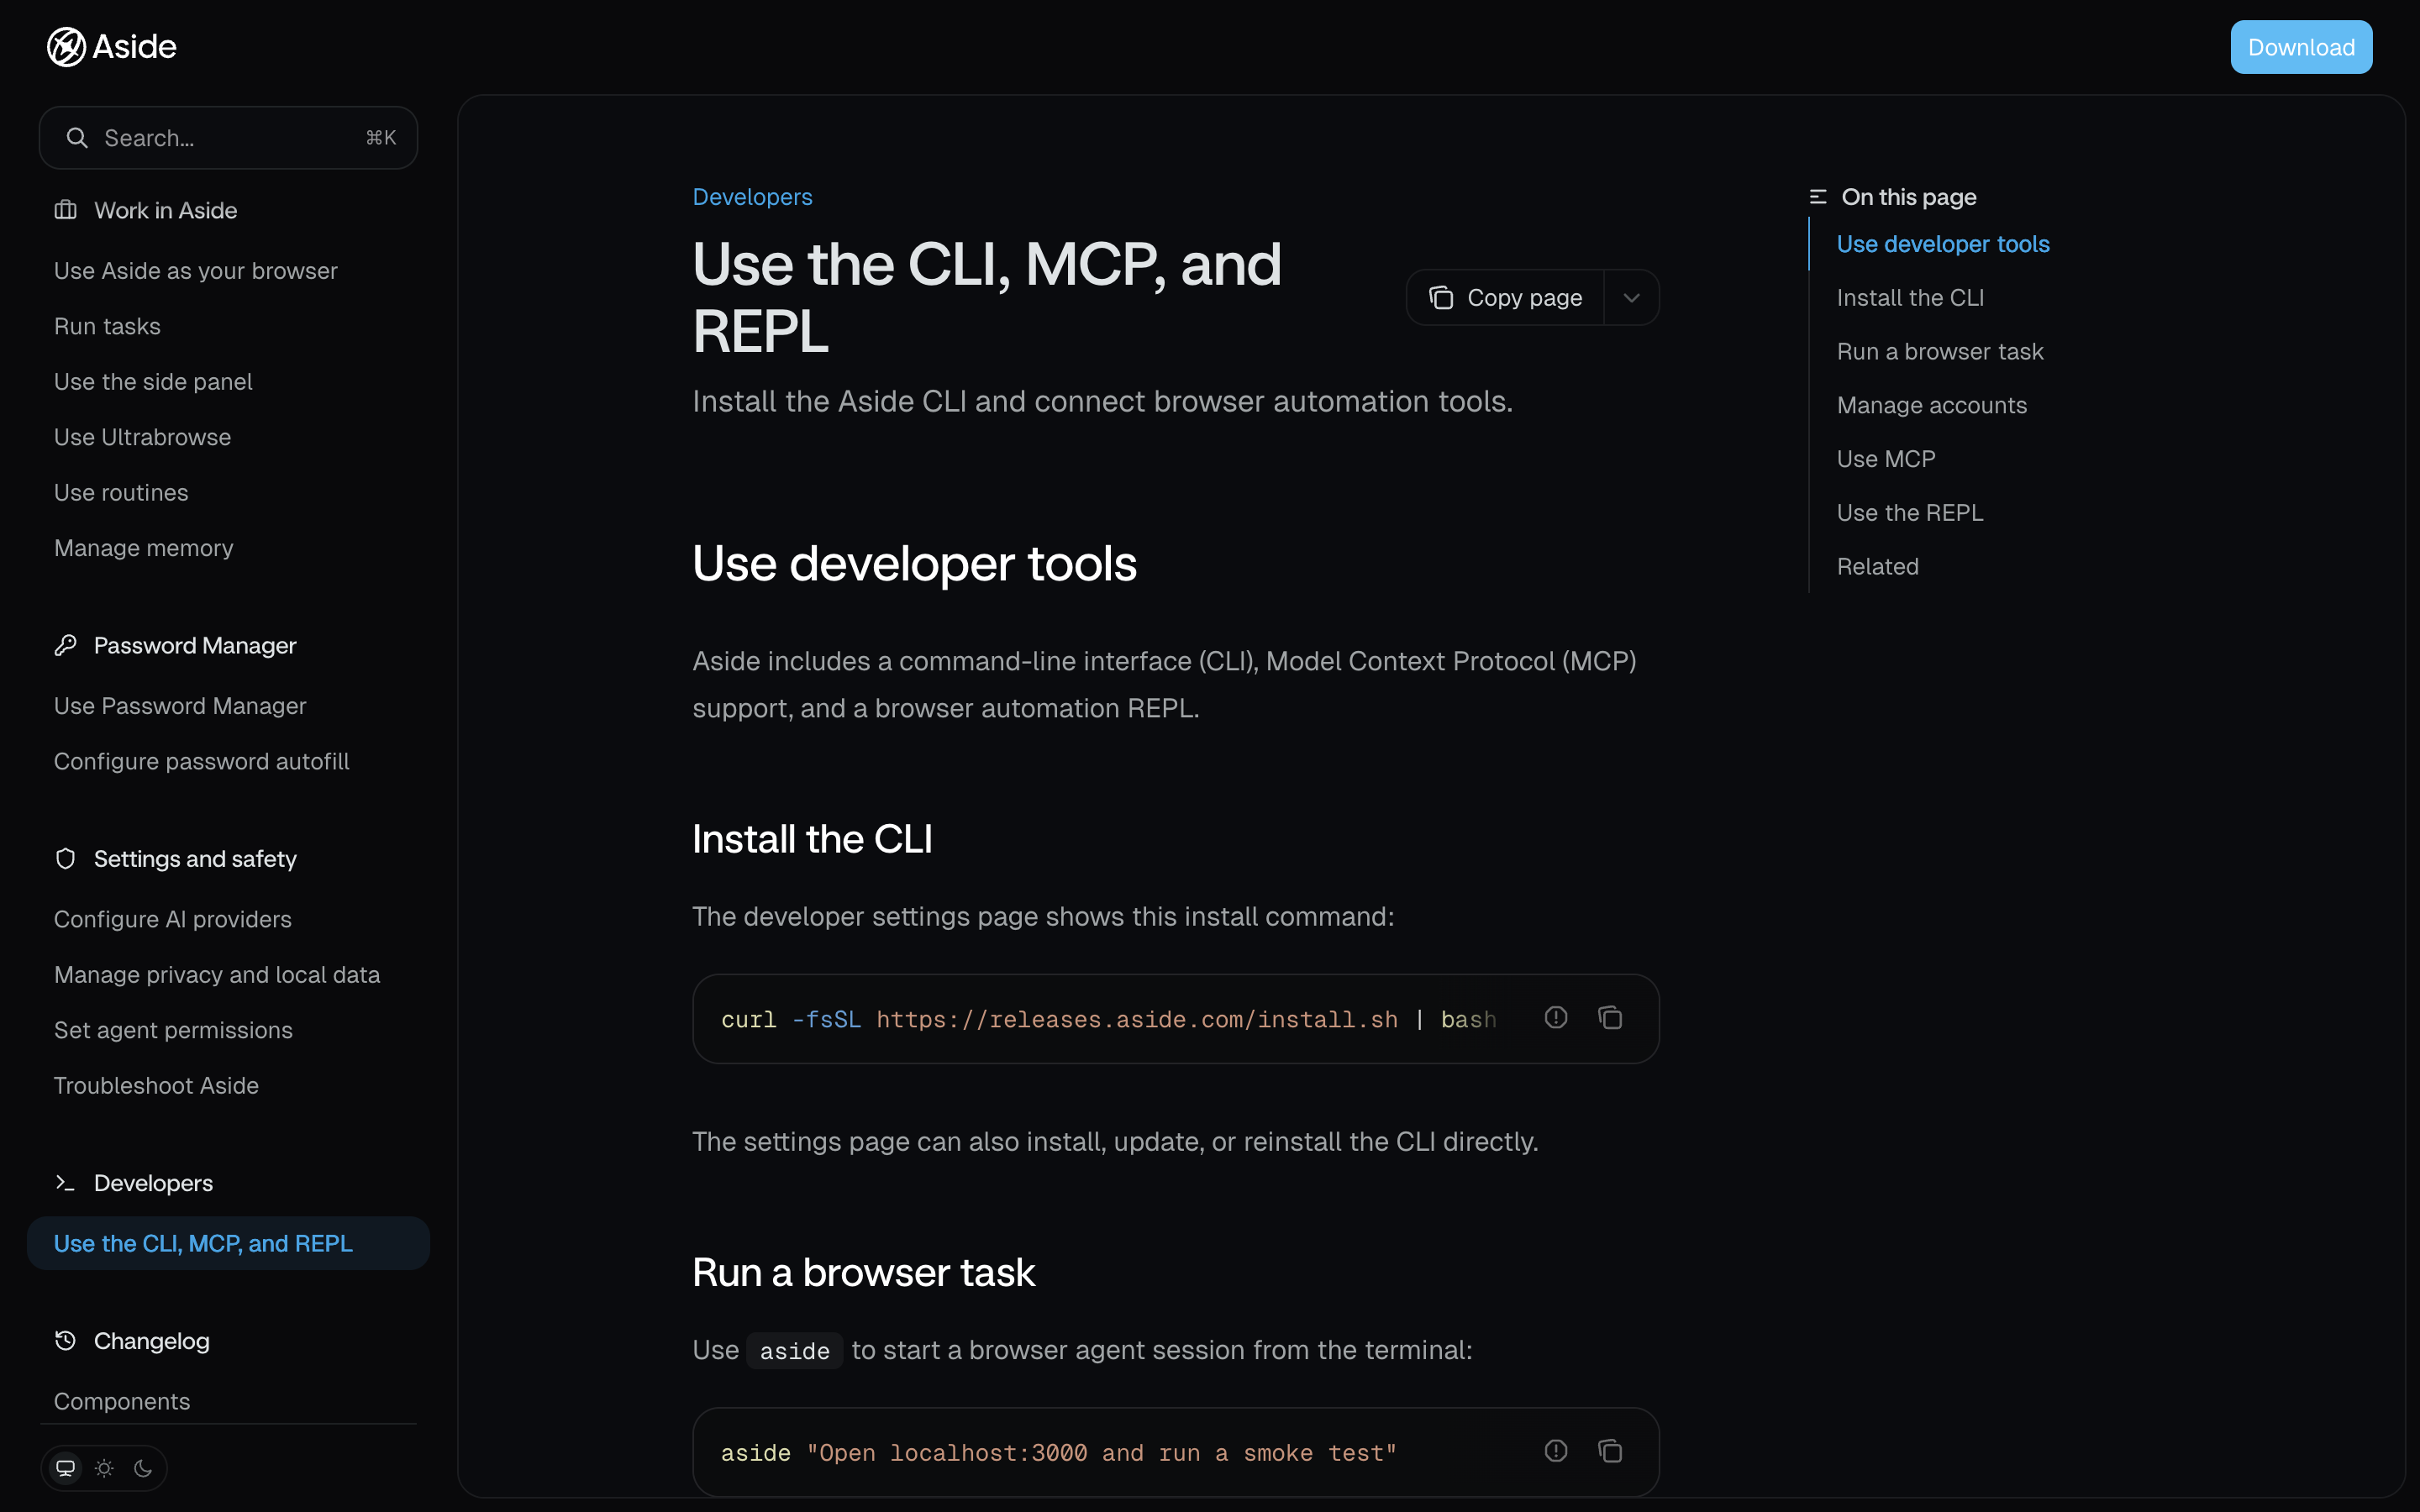Click the Developers terminal prompt icon
The width and height of the screenshot is (2420, 1512).
(x=65, y=1183)
